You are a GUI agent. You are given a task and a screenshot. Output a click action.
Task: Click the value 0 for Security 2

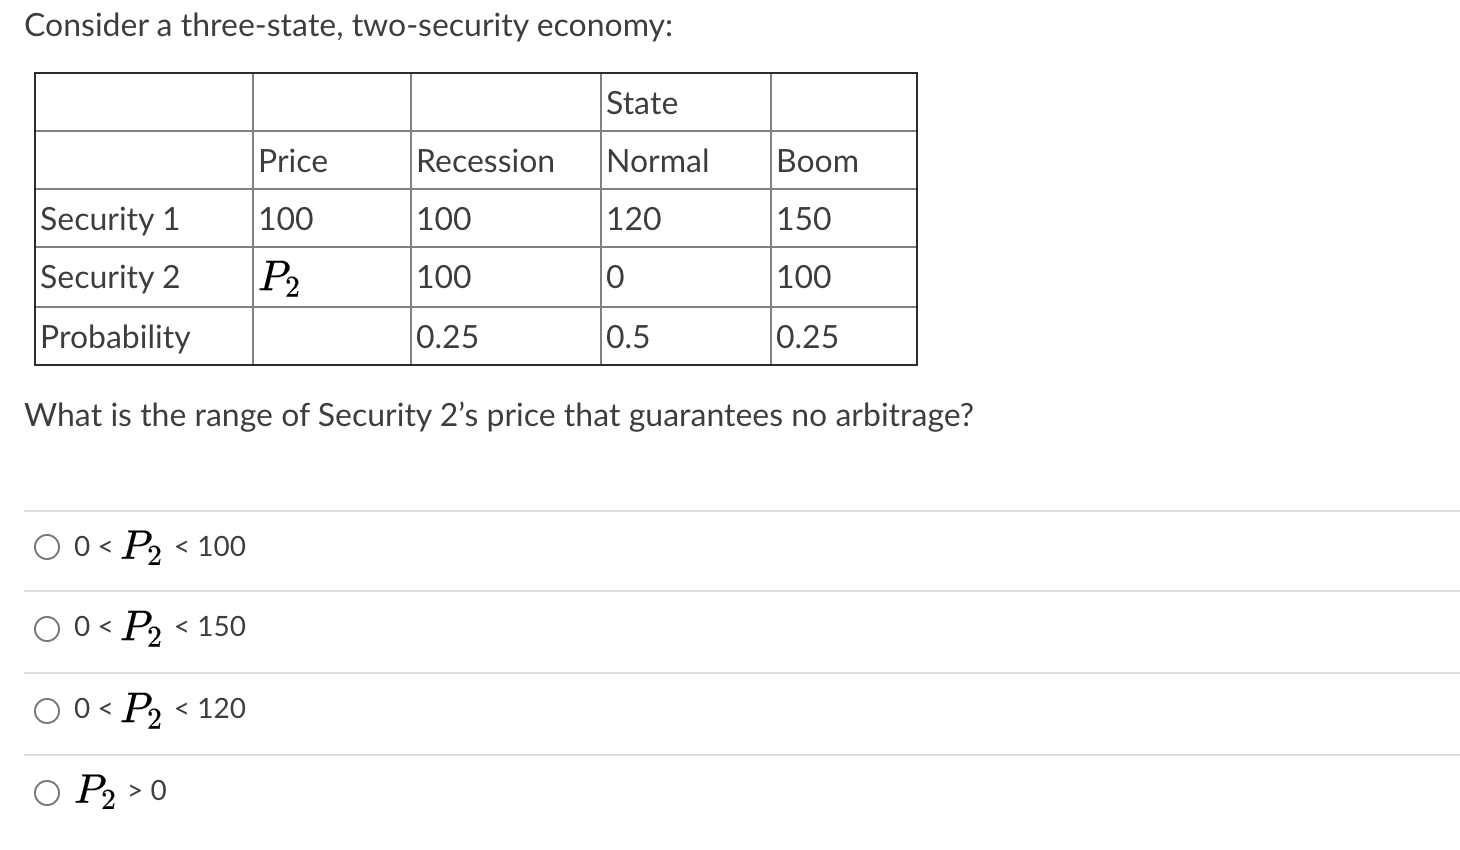(x=612, y=277)
